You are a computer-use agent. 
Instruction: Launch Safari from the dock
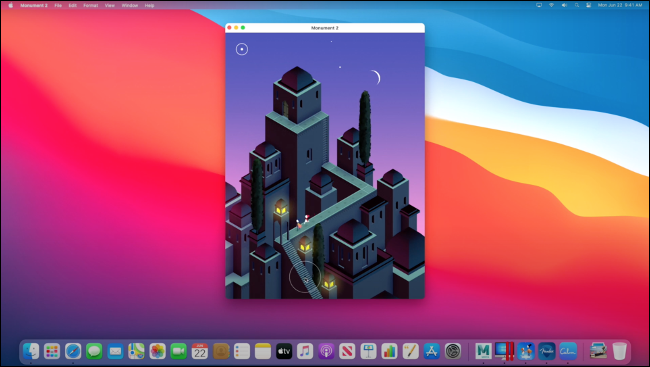73,351
